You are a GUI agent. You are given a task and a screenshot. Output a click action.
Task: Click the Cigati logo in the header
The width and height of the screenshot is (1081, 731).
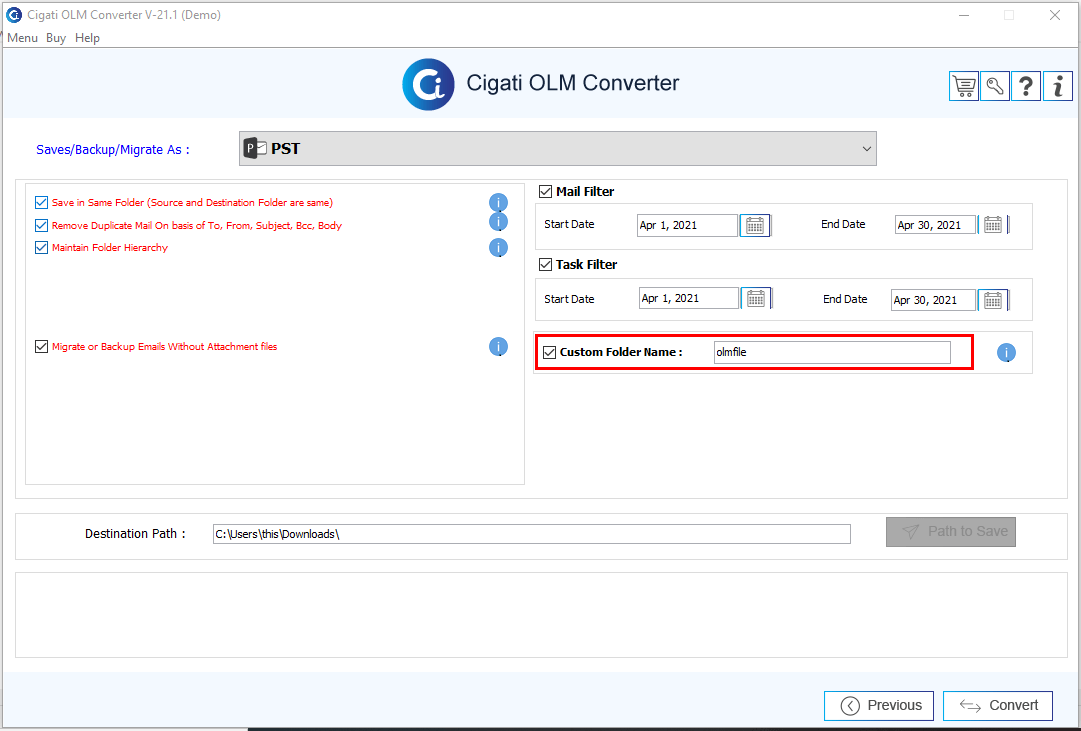[x=428, y=84]
